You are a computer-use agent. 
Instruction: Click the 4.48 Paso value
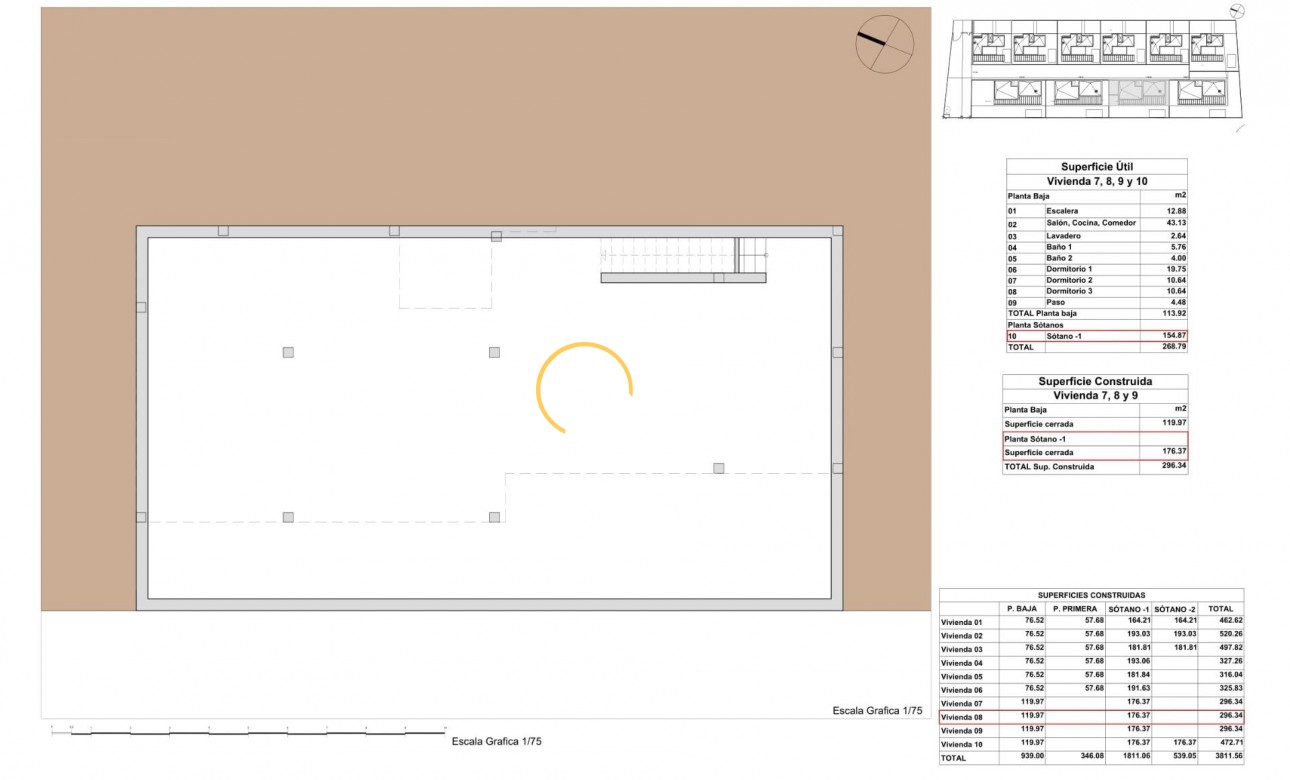point(1177,302)
